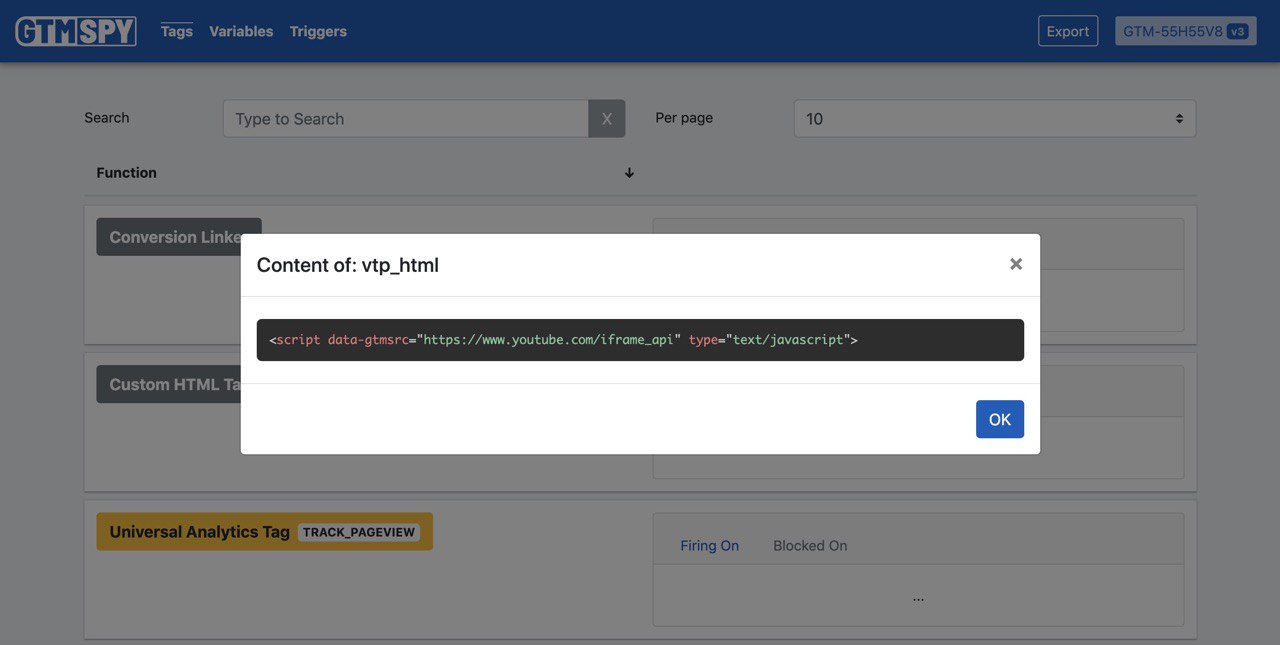This screenshot has width=1280, height=645.
Task: Confirm the dialog with the OK button
Action: tap(1000, 419)
